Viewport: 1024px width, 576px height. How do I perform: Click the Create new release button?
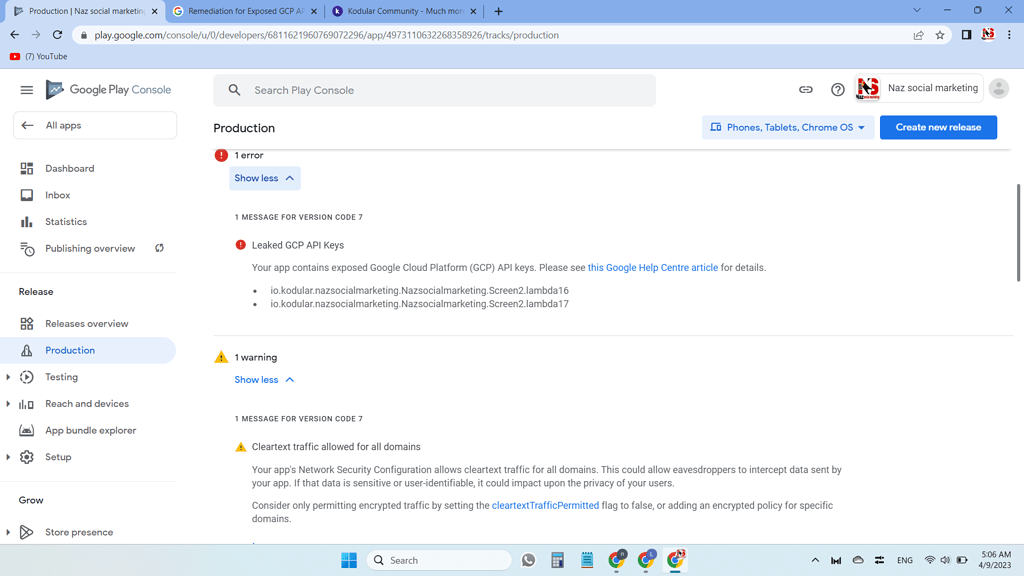coord(938,127)
